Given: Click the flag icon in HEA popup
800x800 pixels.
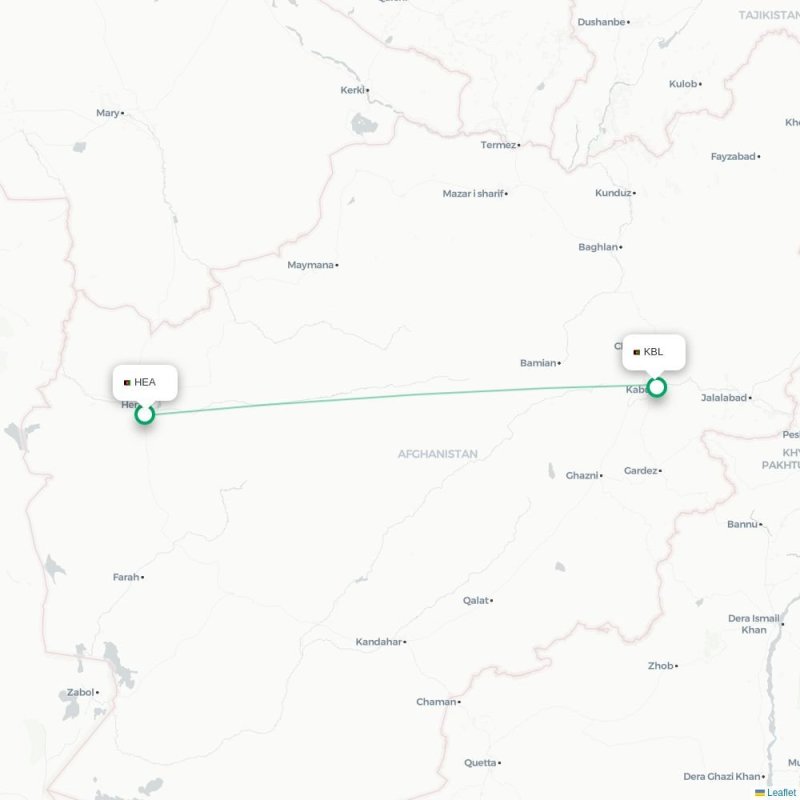Looking at the screenshot, I should (x=127, y=383).
